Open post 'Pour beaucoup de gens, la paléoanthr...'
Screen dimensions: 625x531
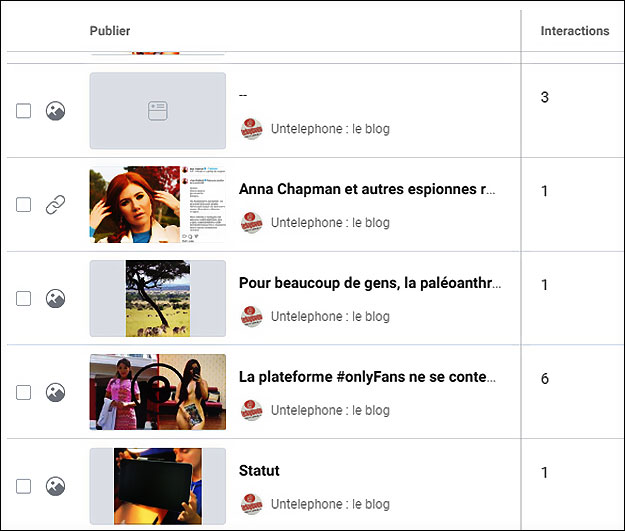point(370,283)
